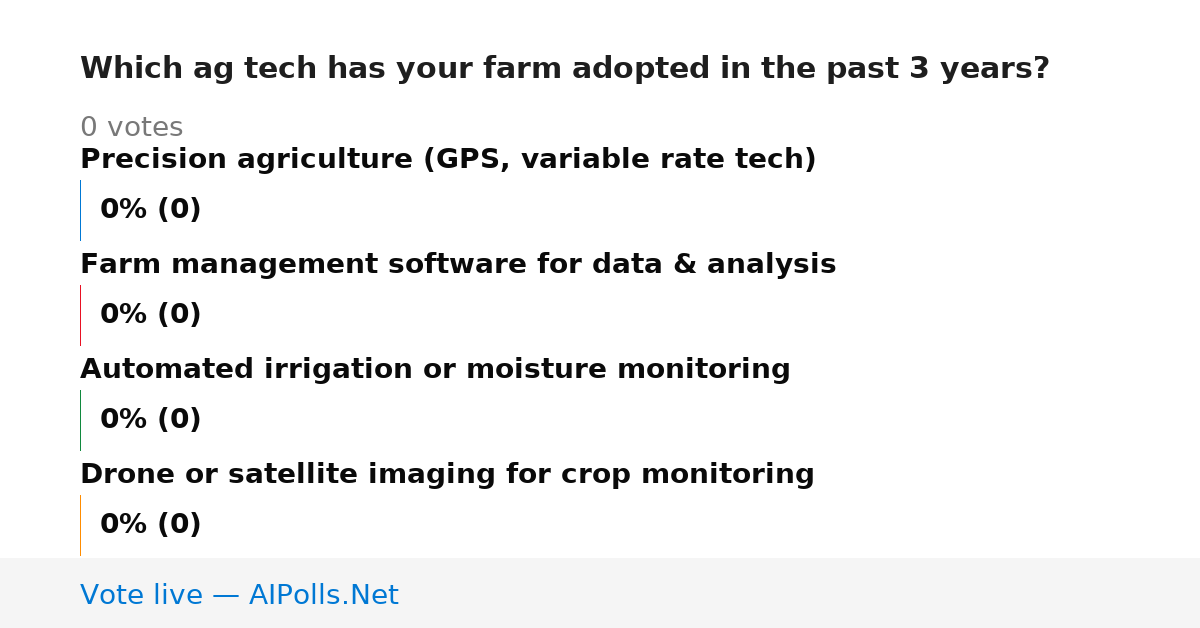The width and height of the screenshot is (1200, 628).
Task: Click the gray footer bar background
Action: [800, 593]
